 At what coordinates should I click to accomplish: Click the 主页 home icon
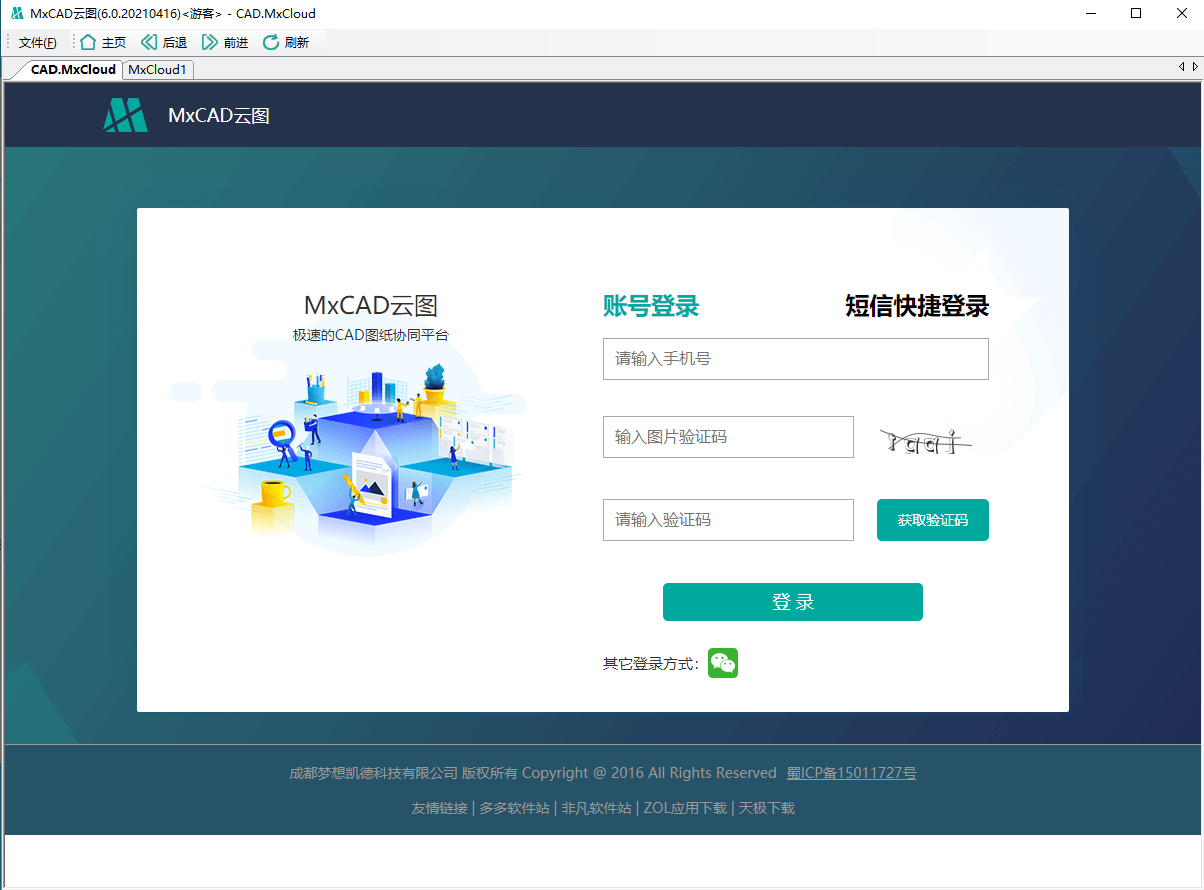87,42
